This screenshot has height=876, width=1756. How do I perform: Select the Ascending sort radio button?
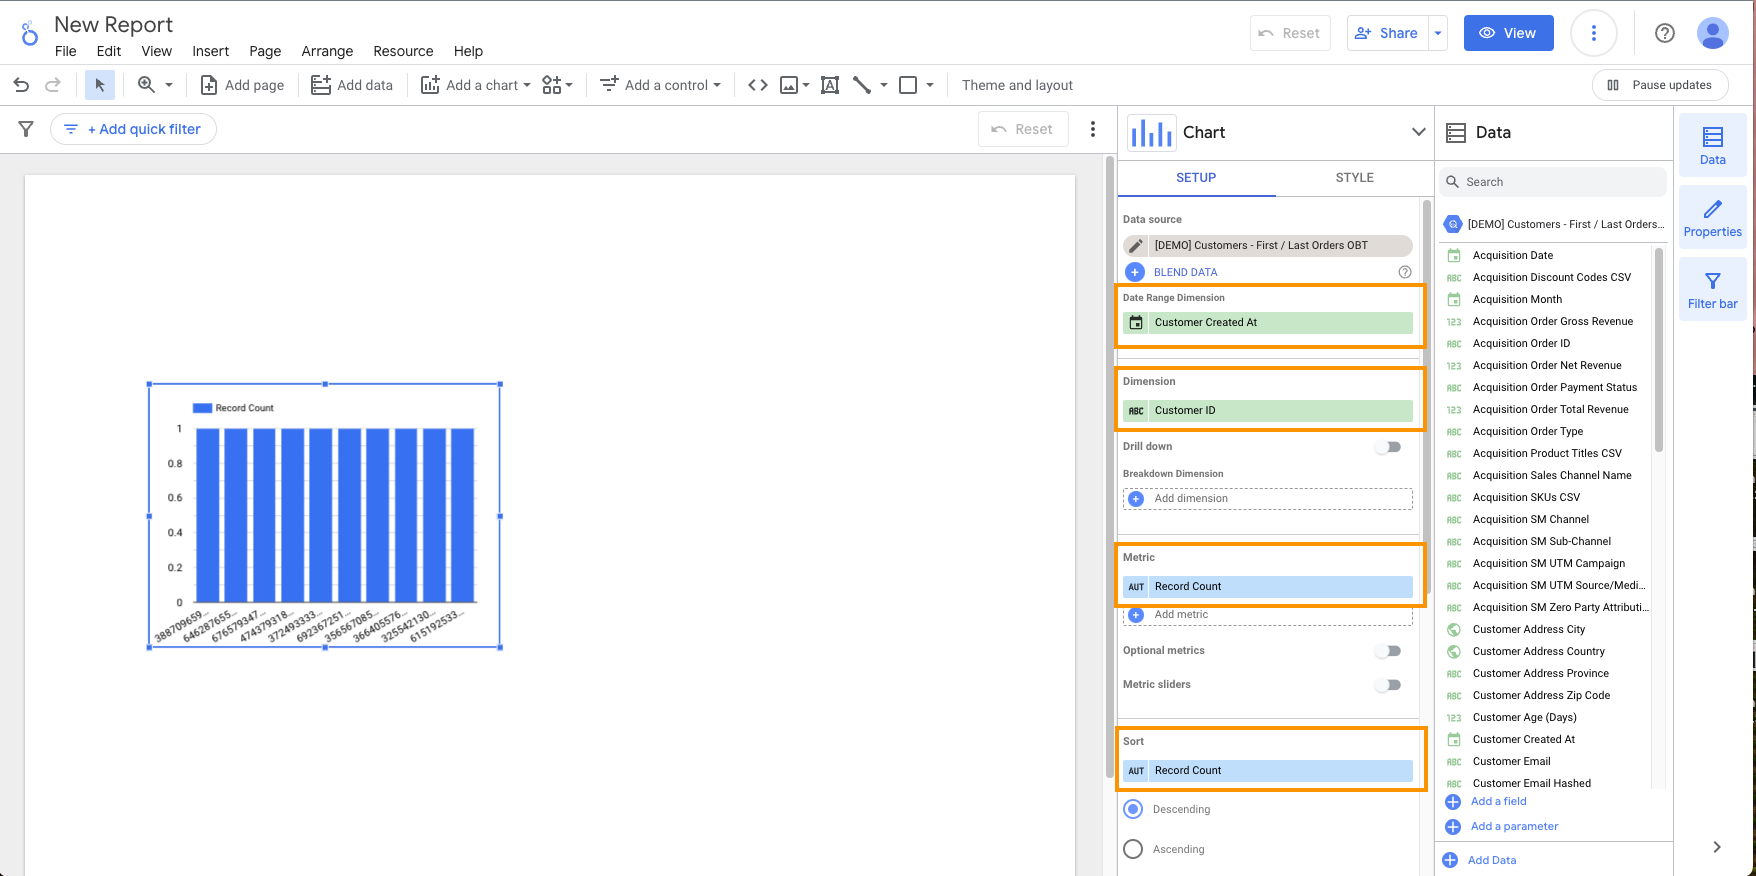click(1133, 849)
